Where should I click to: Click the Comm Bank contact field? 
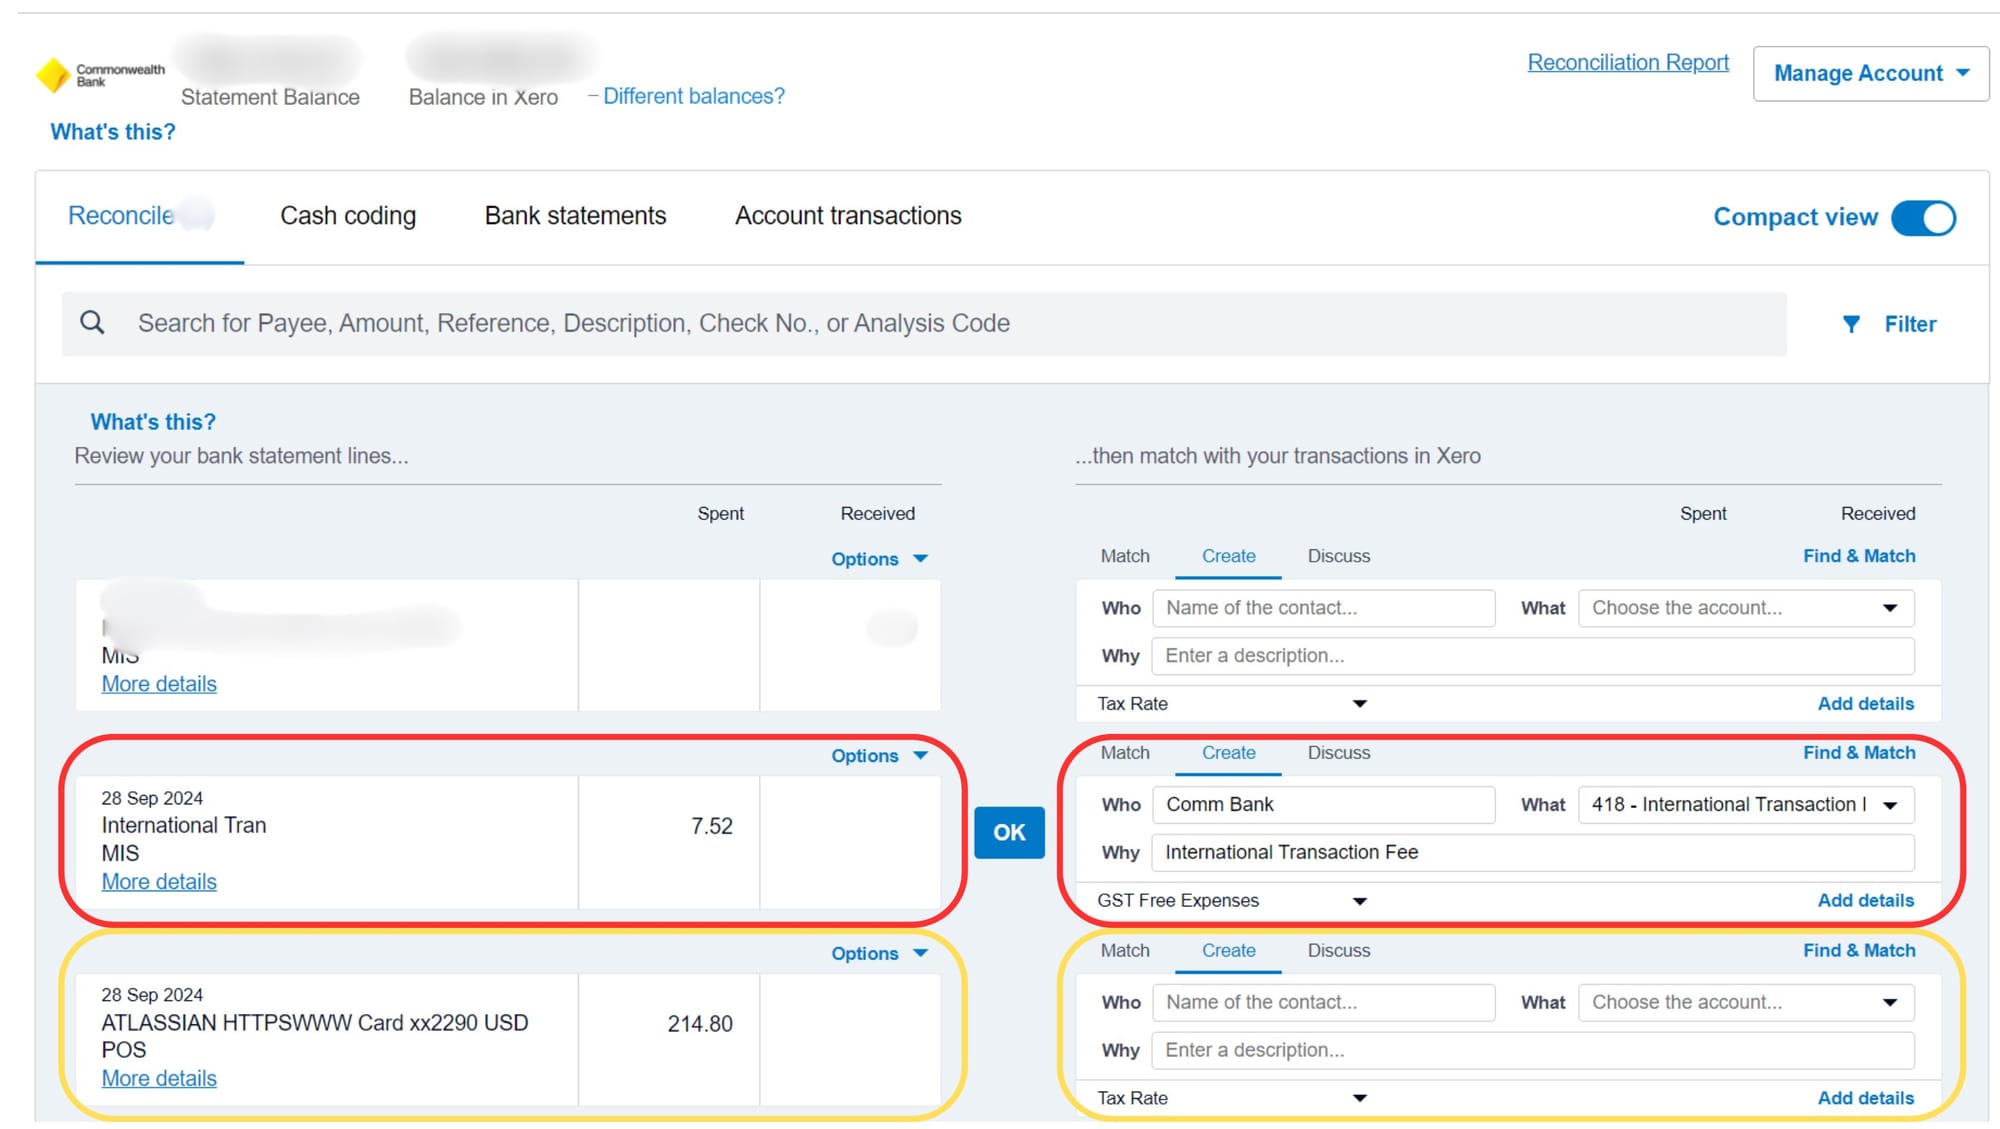1322,805
